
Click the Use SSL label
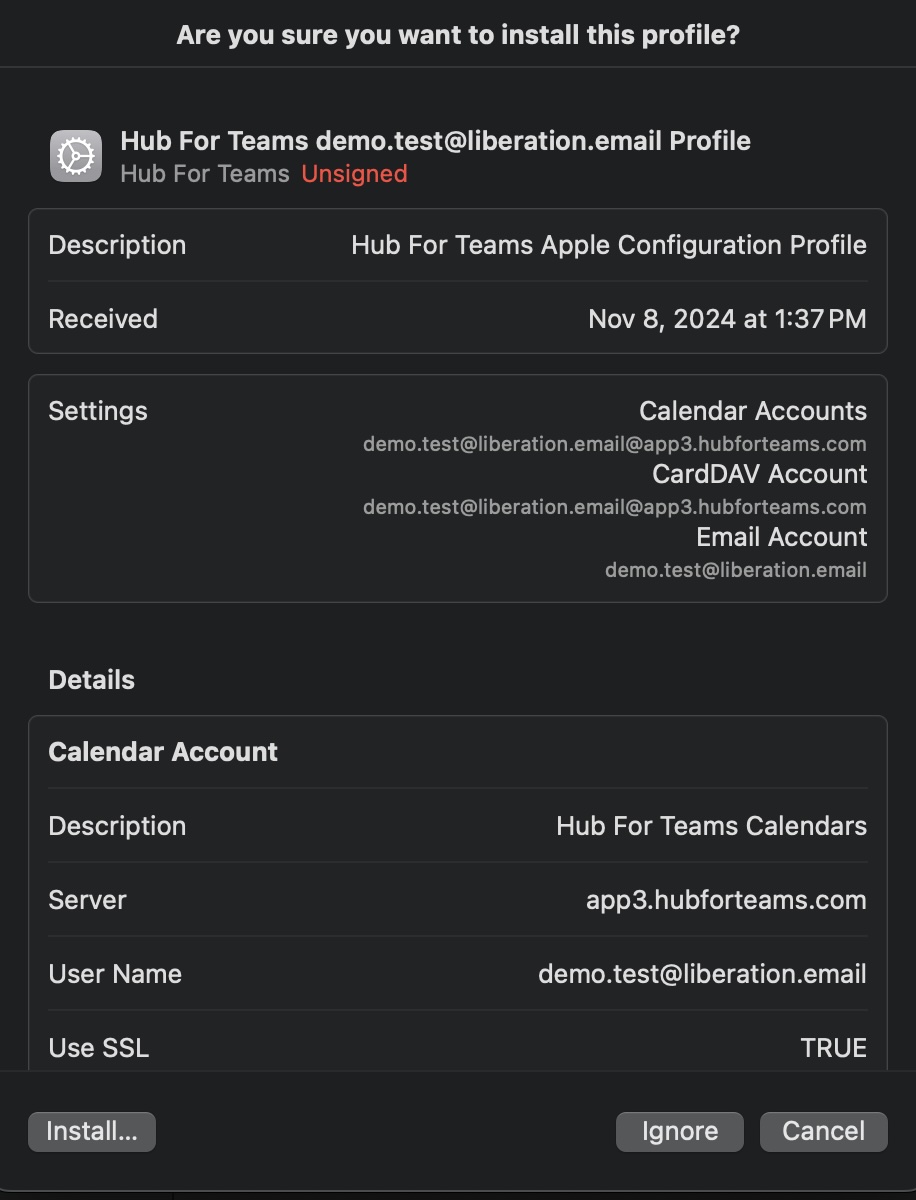click(x=99, y=1048)
